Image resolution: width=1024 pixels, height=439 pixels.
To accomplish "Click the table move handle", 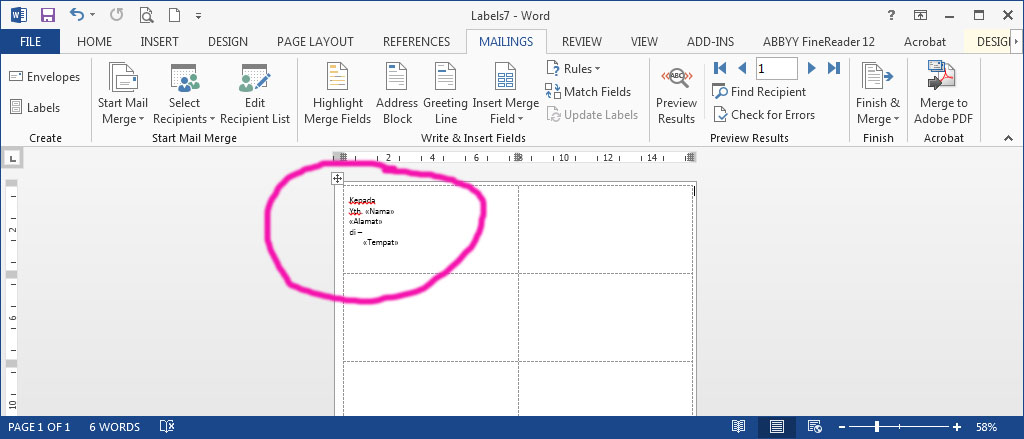I will [x=337, y=178].
